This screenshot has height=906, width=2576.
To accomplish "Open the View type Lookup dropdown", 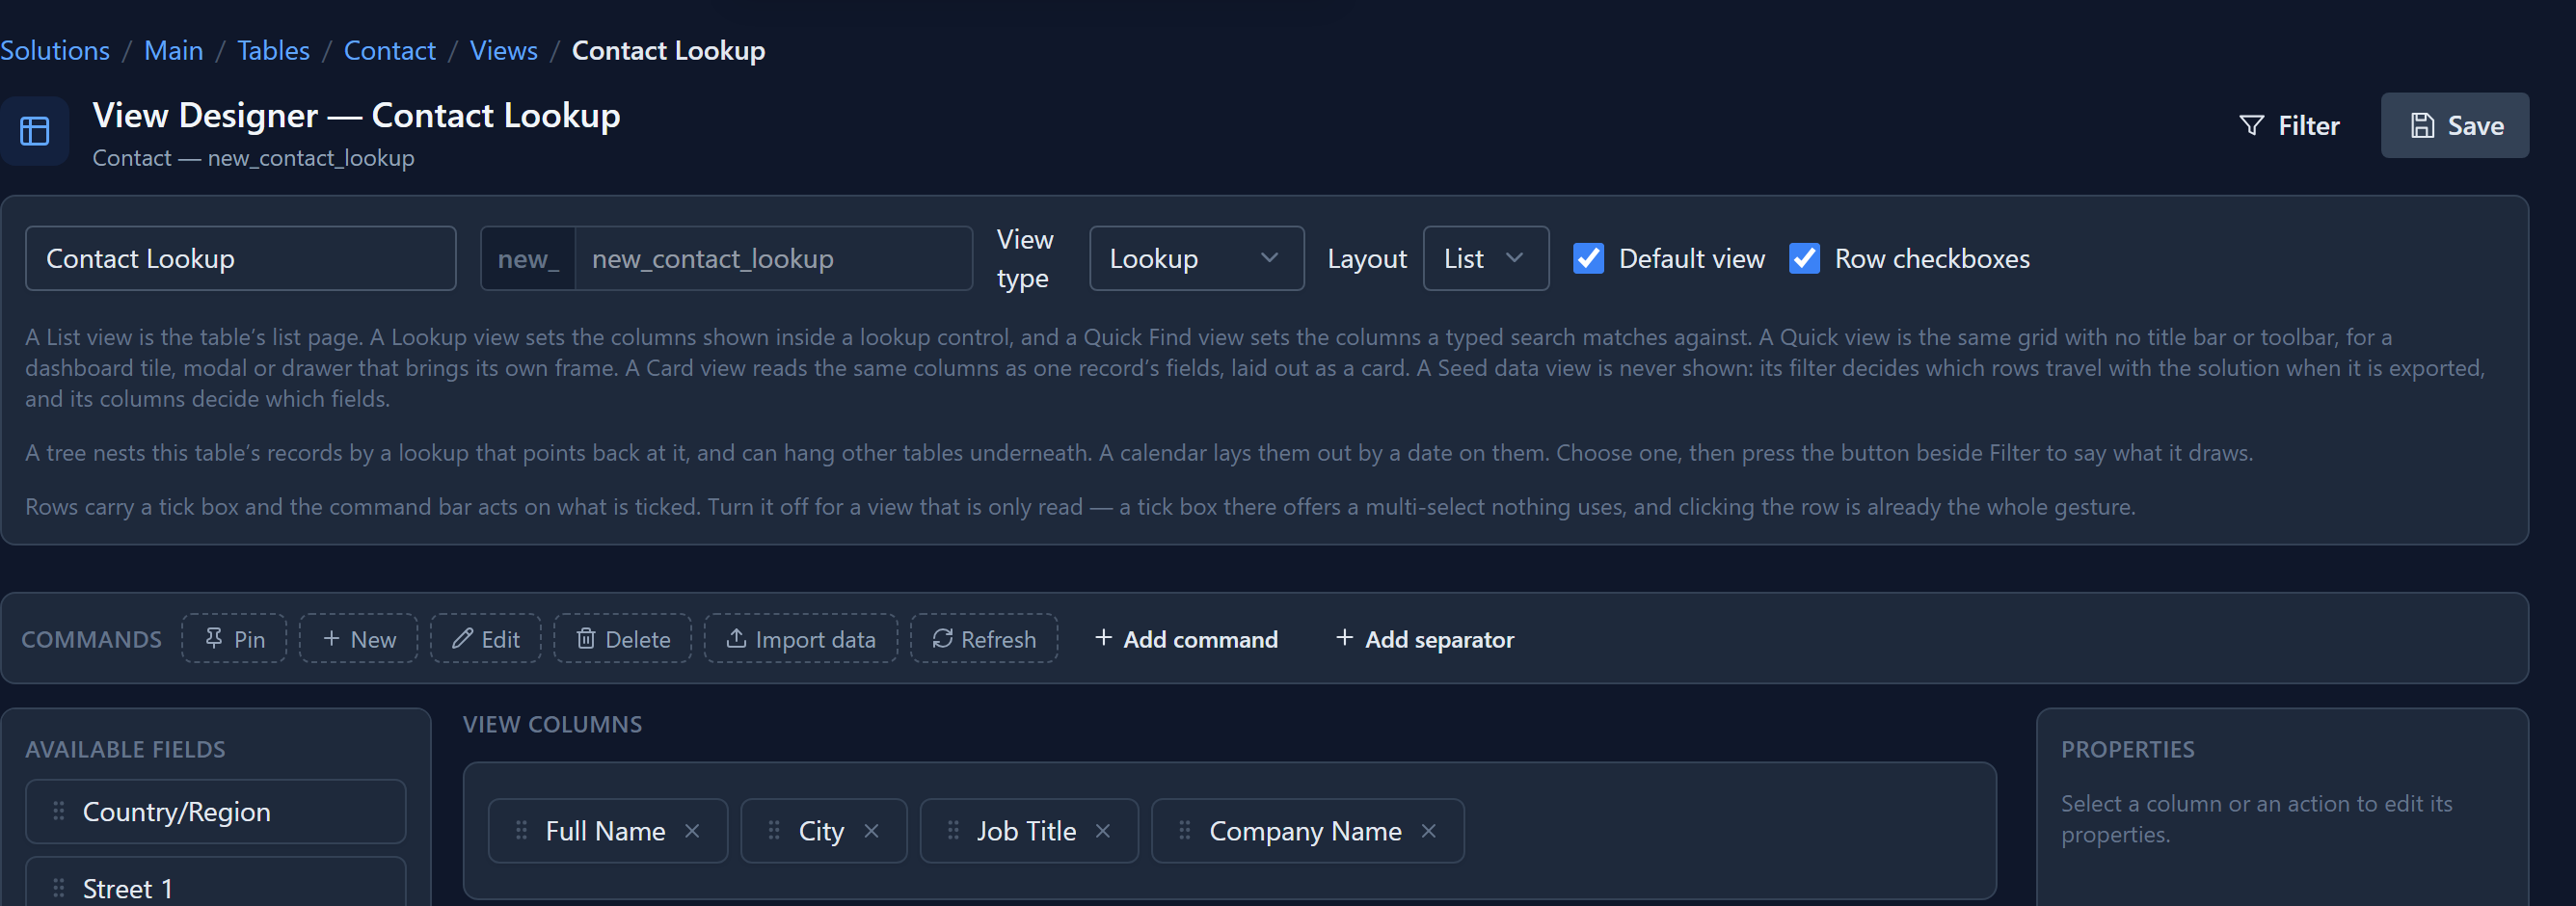I will click(1197, 259).
